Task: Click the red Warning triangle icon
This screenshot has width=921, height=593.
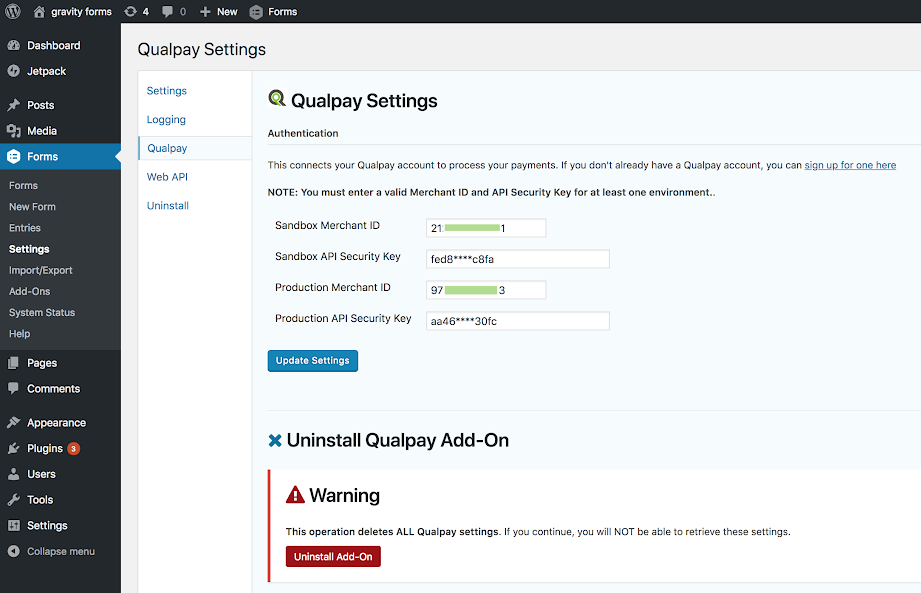Action: pyautogui.click(x=295, y=495)
